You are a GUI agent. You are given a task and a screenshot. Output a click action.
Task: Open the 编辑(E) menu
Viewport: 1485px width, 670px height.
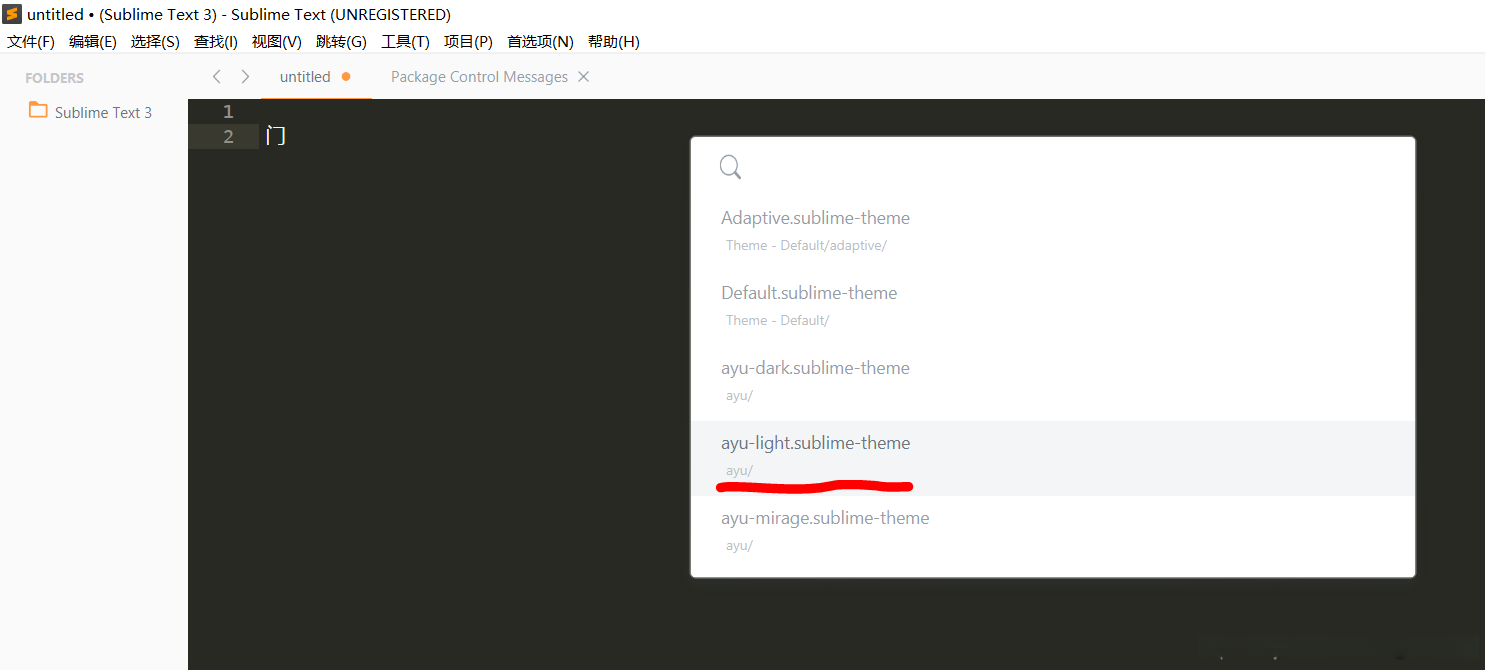pyautogui.click(x=93, y=41)
